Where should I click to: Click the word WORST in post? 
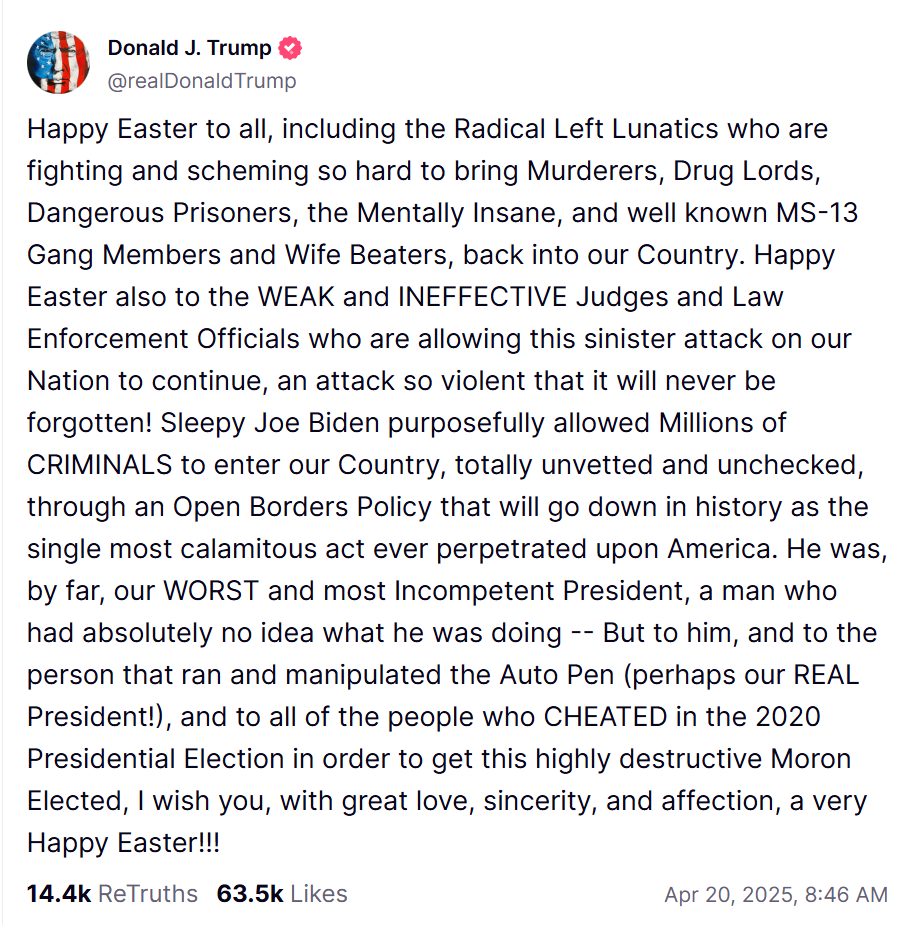pos(211,591)
